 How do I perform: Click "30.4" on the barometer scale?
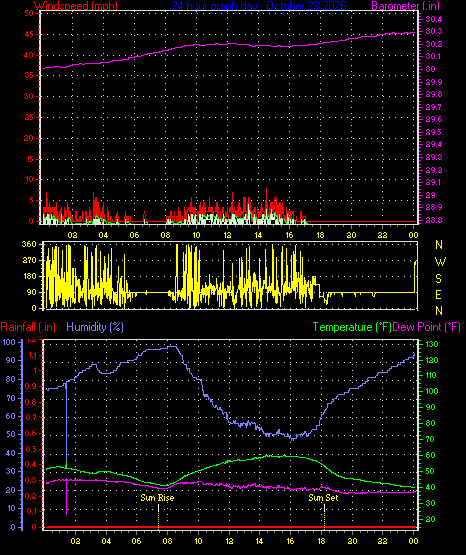pos(433,19)
